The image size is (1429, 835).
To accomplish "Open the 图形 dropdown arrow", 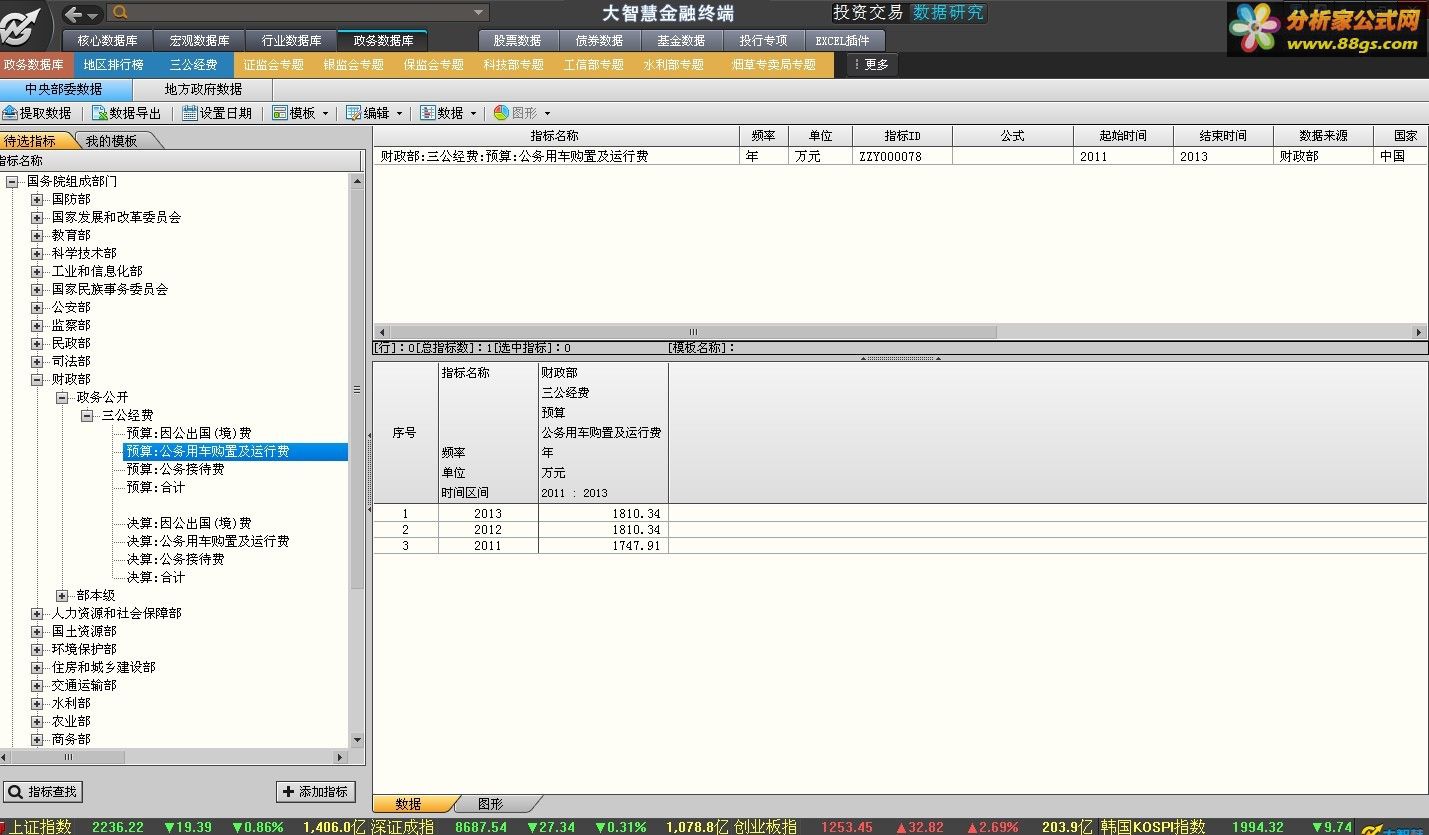I will (x=547, y=113).
